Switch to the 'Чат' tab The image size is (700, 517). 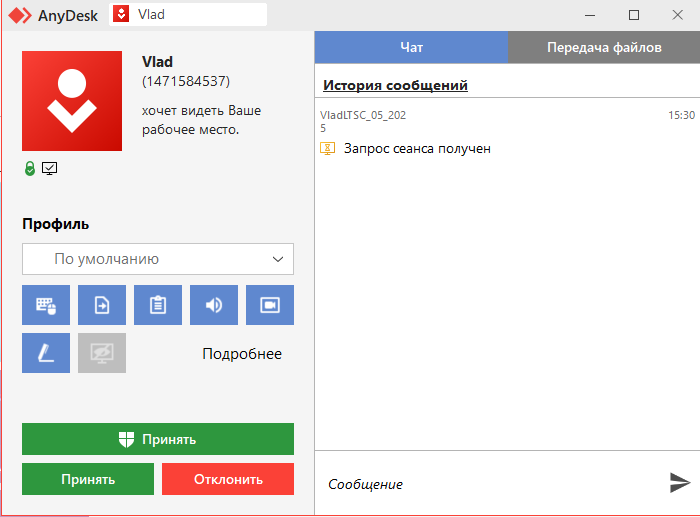[411, 47]
